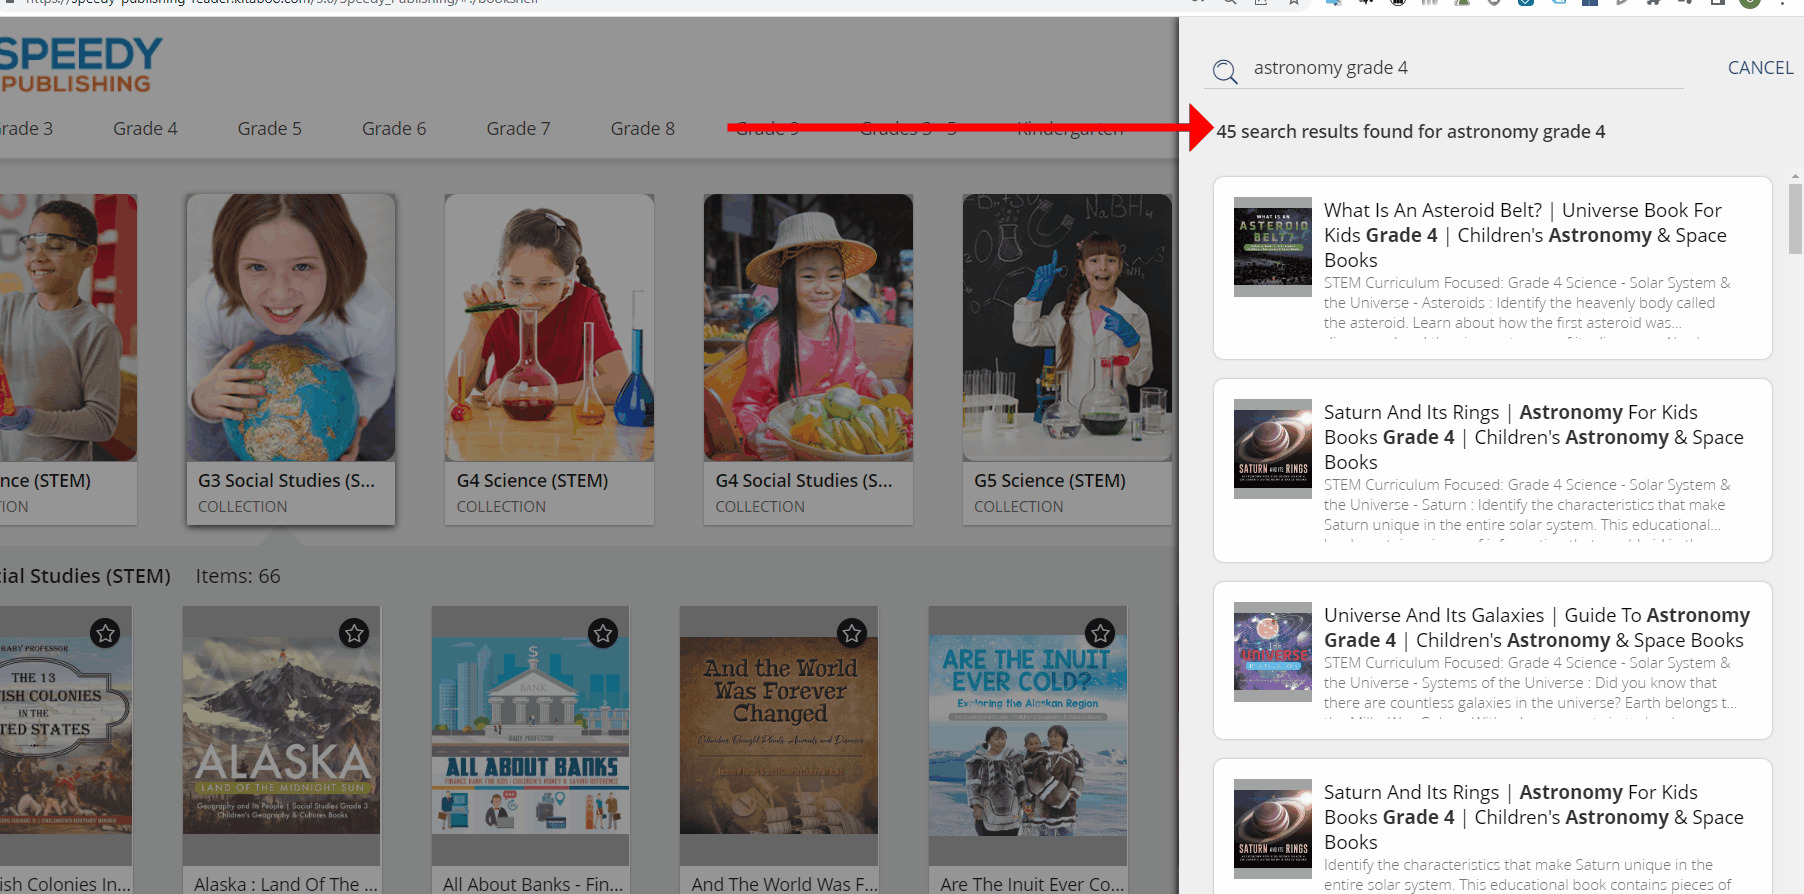Click the results scrollbar up arrow

1795,176
